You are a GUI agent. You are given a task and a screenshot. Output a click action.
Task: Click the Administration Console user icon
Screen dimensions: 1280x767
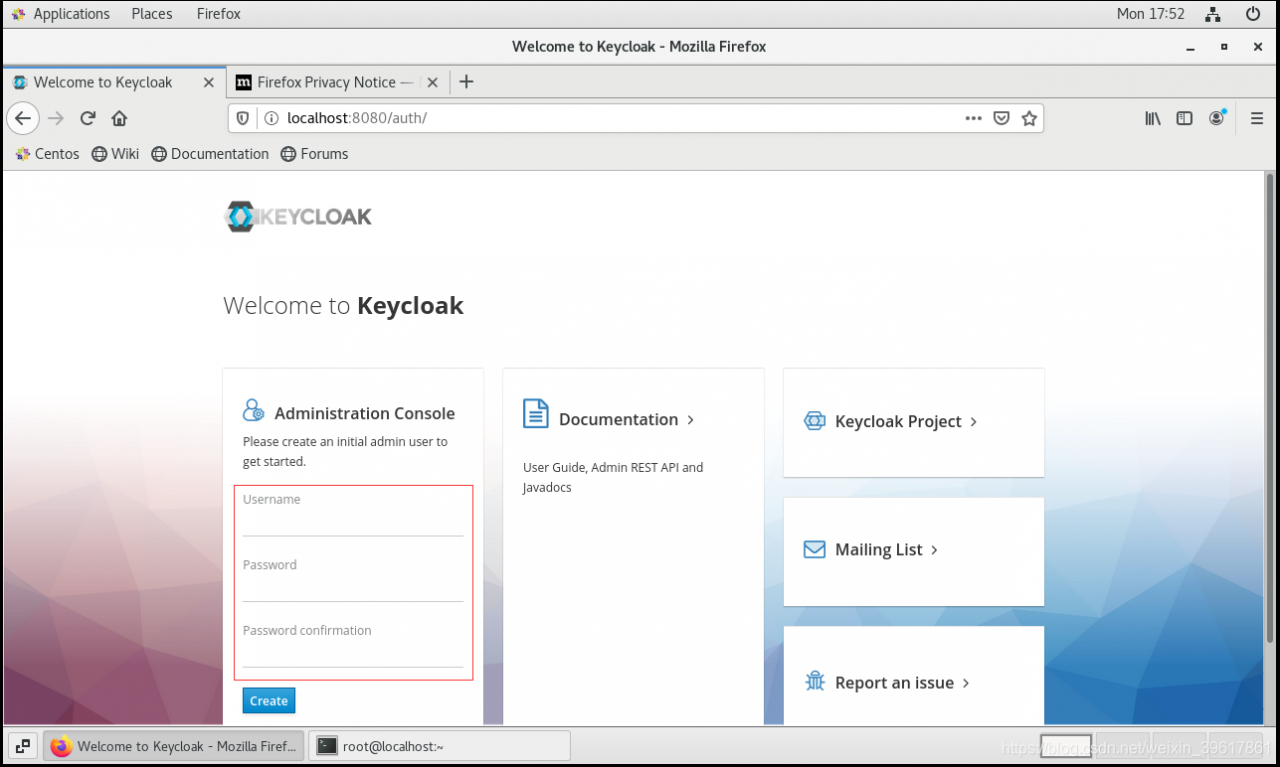point(253,410)
